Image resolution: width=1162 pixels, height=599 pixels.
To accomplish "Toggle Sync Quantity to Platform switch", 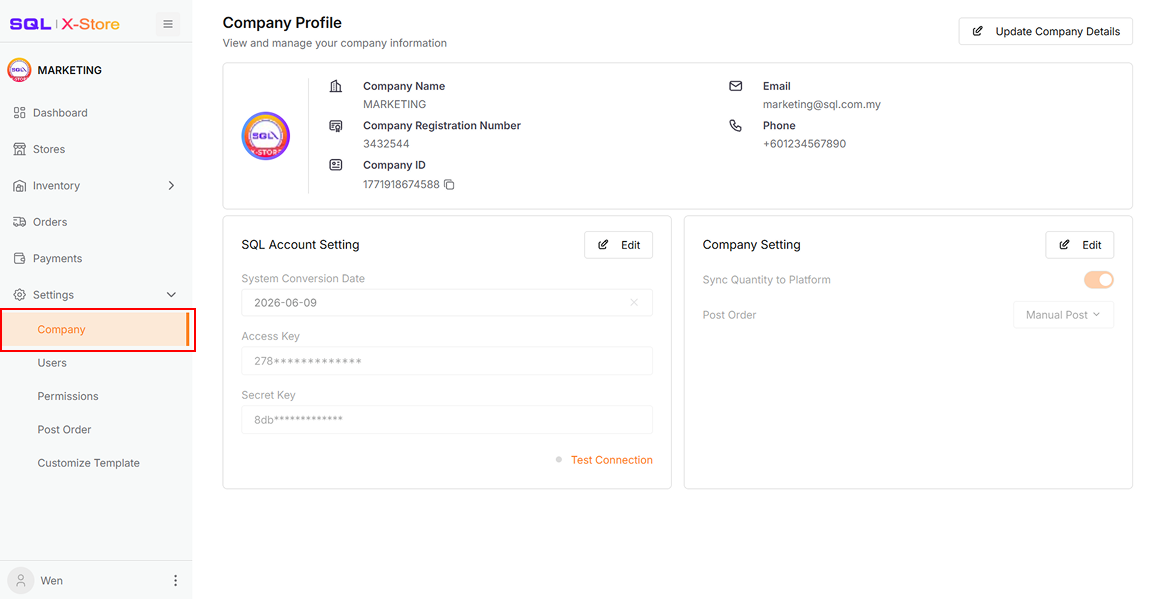I will tap(1099, 279).
